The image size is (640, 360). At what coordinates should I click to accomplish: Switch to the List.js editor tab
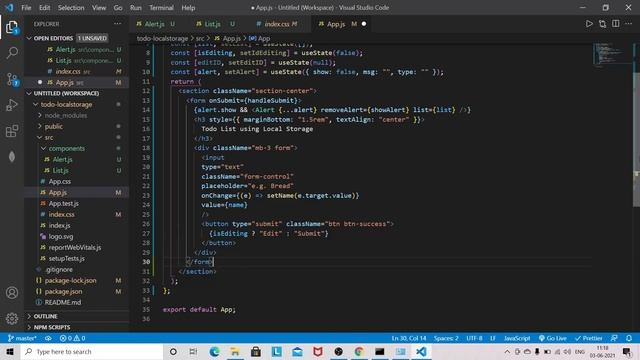click(215, 24)
